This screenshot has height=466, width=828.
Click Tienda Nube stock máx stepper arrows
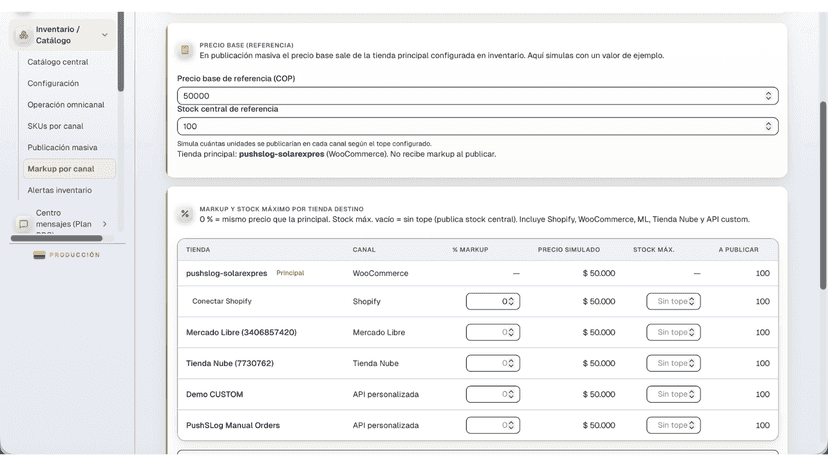(692, 363)
